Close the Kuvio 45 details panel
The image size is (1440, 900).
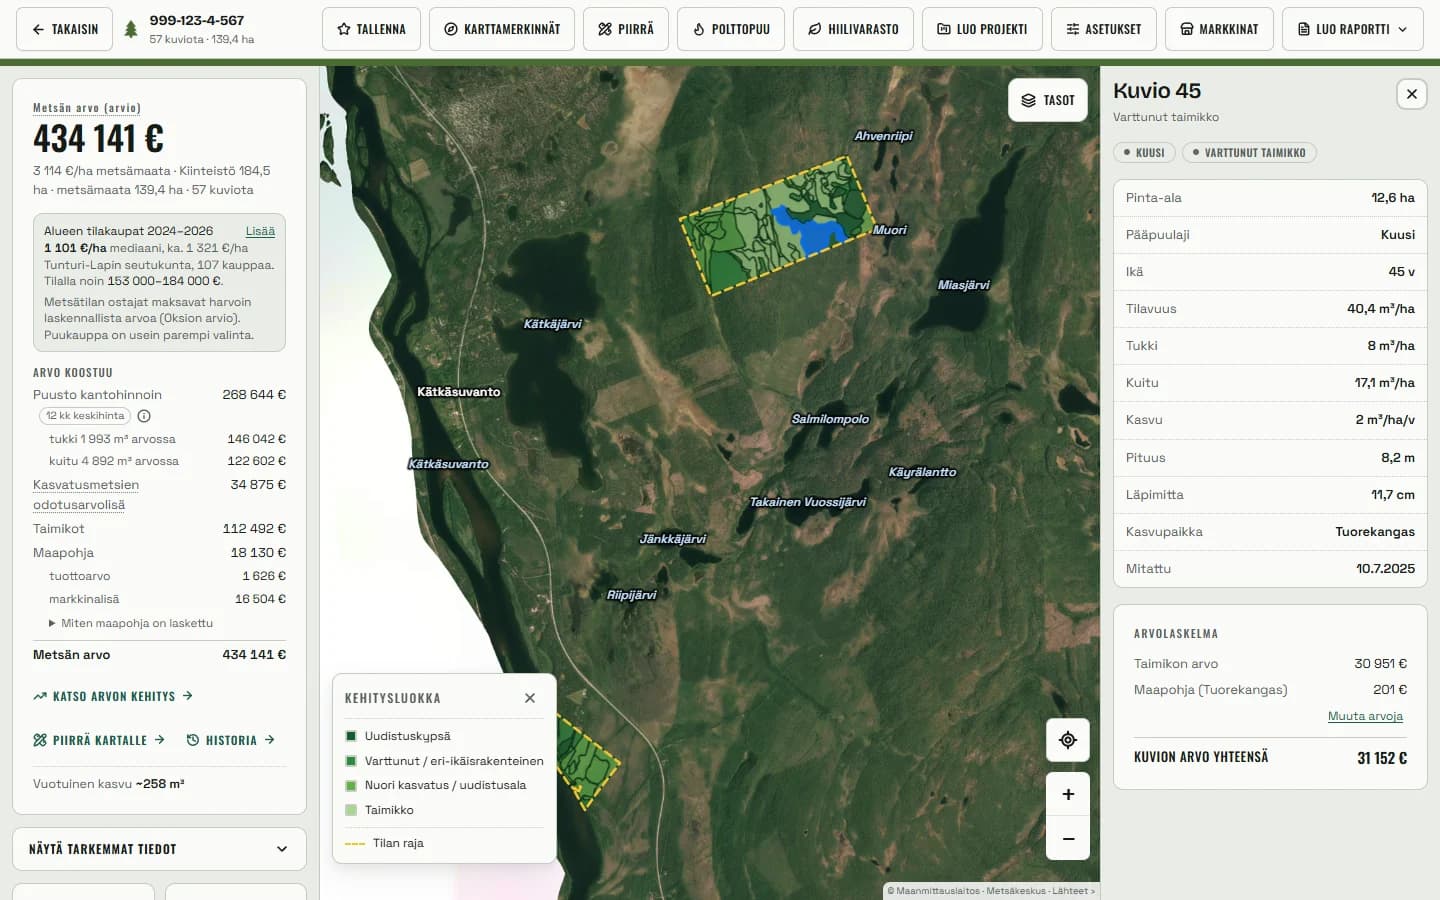pyautogui.click(x=1411, y=94)
